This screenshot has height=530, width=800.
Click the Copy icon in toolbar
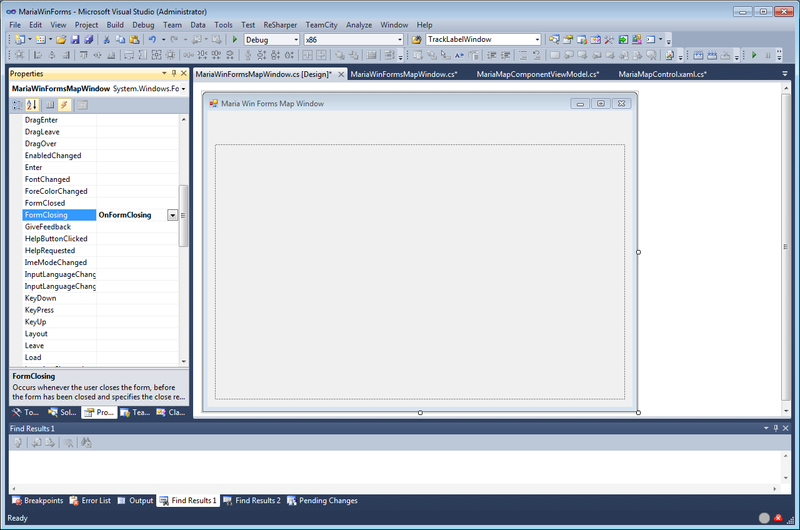point(120,39)
